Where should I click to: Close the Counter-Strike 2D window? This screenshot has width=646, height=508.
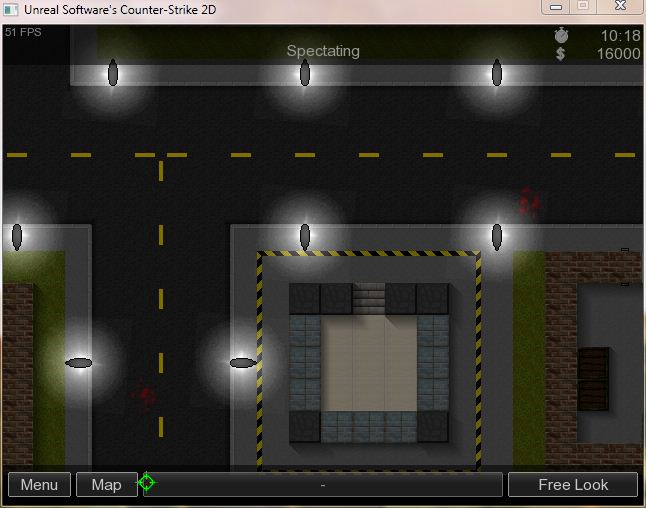pos(620,6)
